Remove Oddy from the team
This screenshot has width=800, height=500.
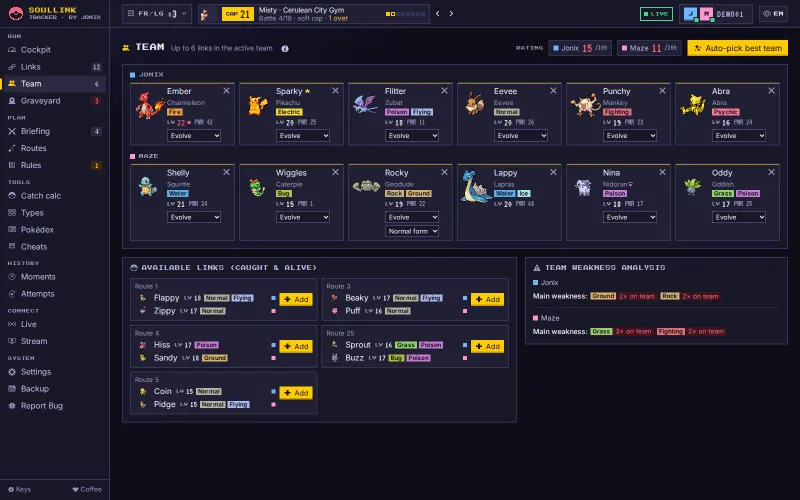point(771,172)
